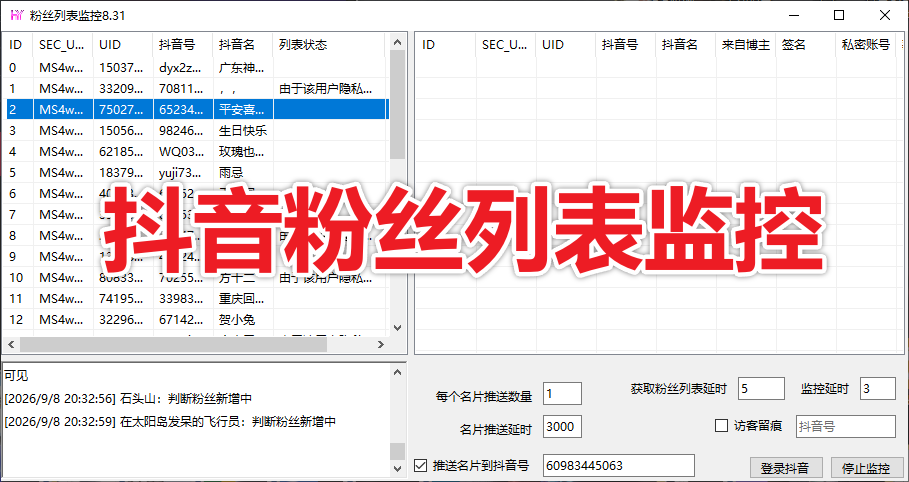Click the left list horizontal scroll-right arrow
Viewport: 909px width, 482px height.
[x=380, y=345]
